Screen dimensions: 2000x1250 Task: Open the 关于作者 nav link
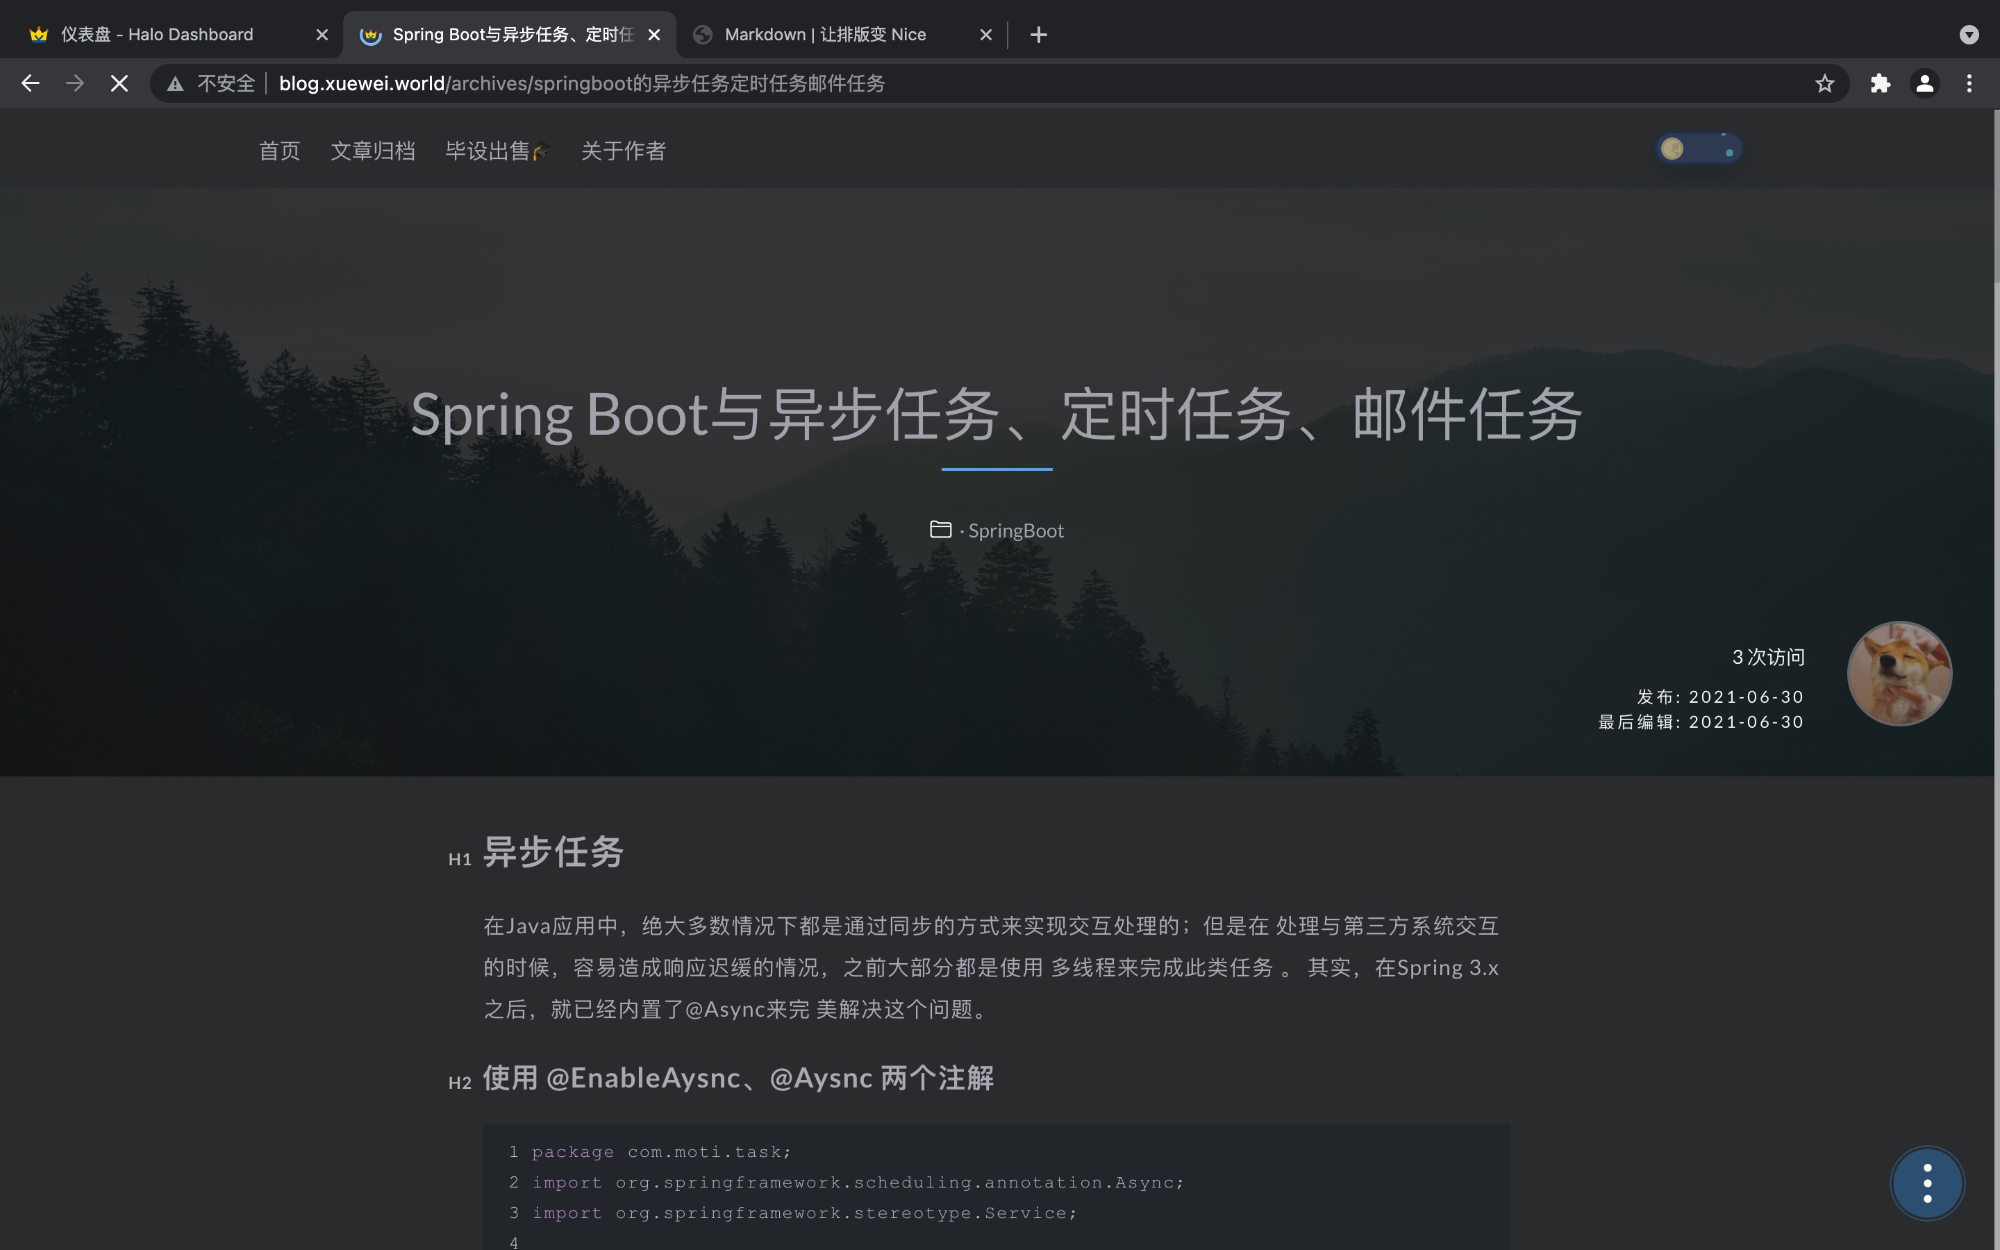623,151
